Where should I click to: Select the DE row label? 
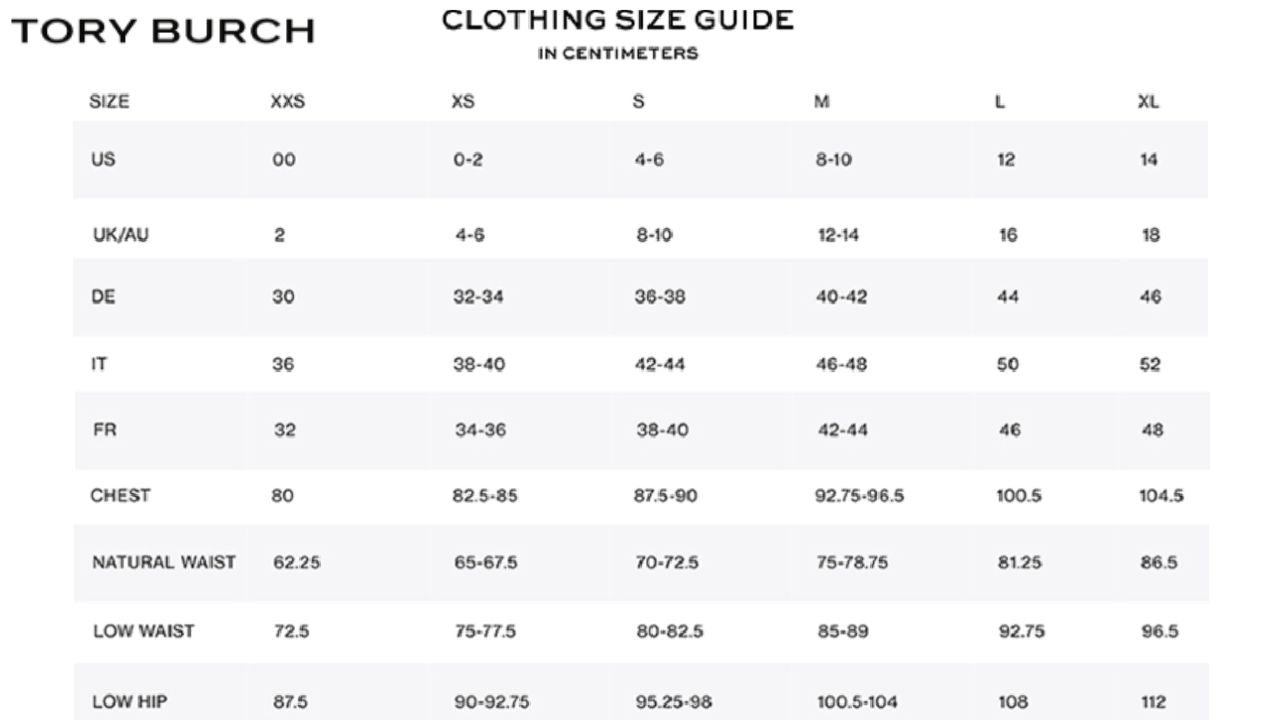coord(103,297)
